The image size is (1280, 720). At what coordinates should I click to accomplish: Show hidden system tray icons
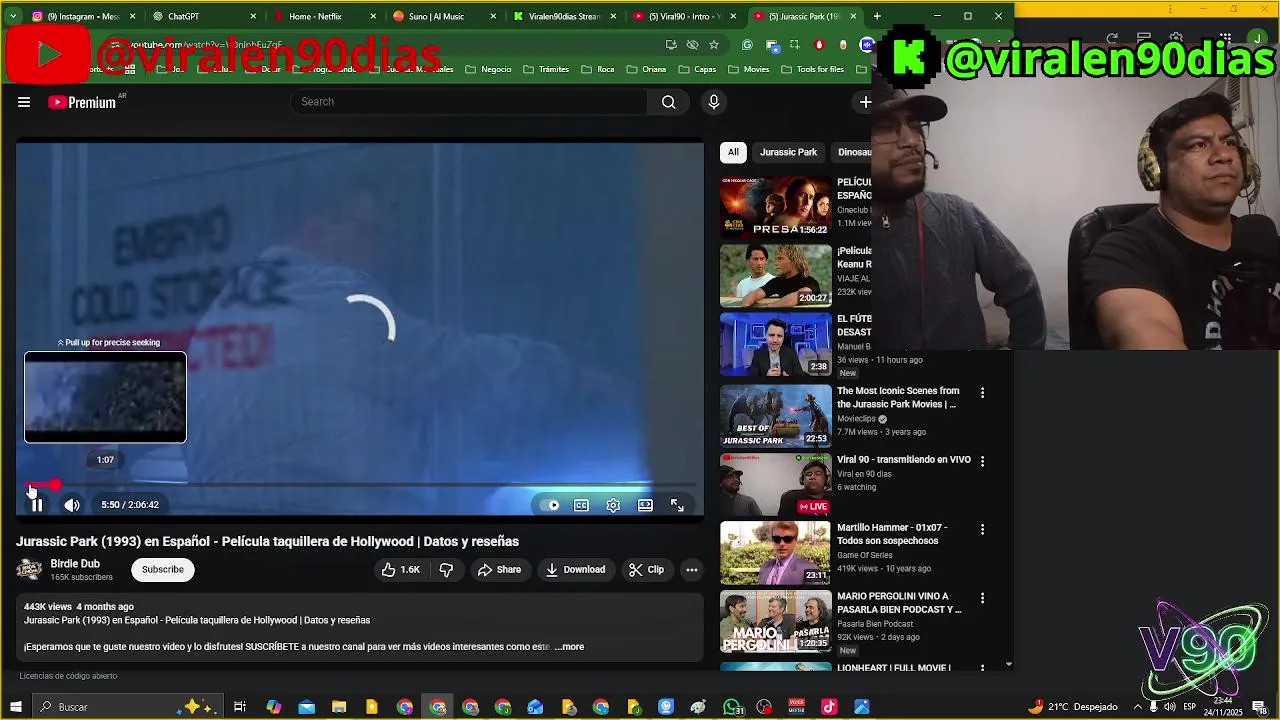[x=1137, y=707]
